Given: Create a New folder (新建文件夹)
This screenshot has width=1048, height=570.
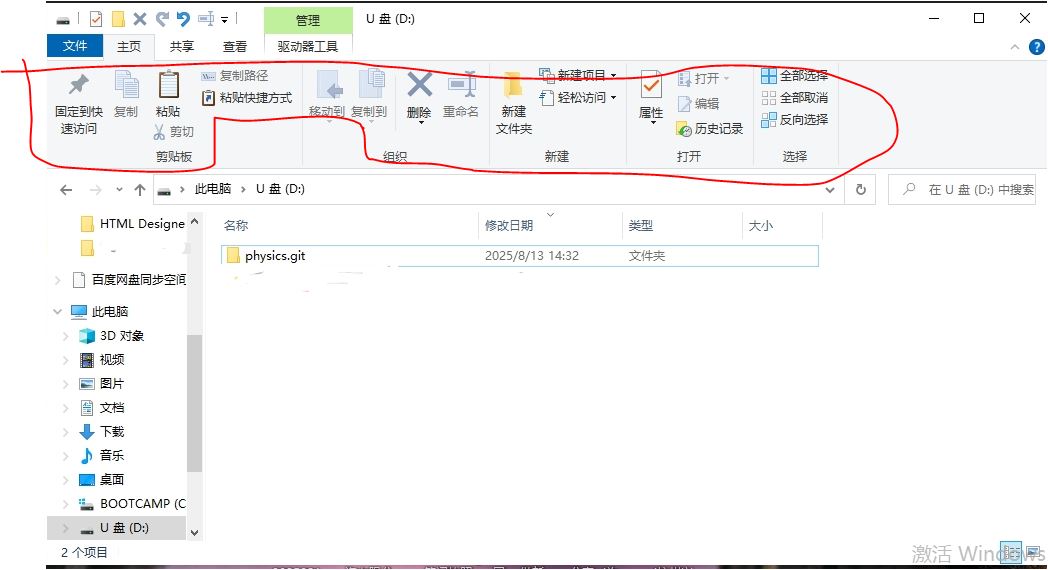Looking at the screenshot, I should click(x=513, y=102).
